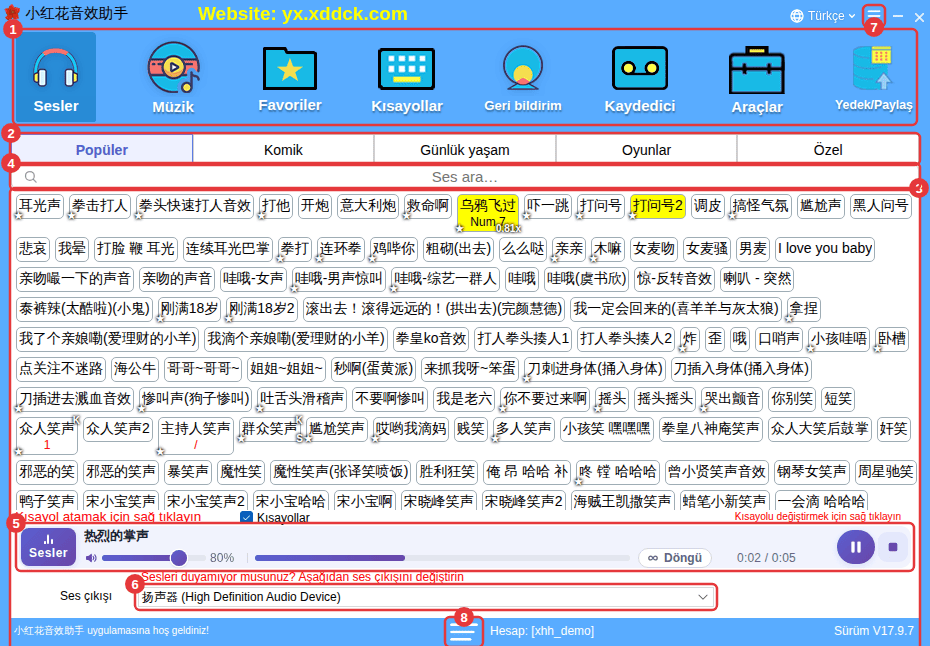
Task: Stop the current sound playback
Action: pos(893,547)
